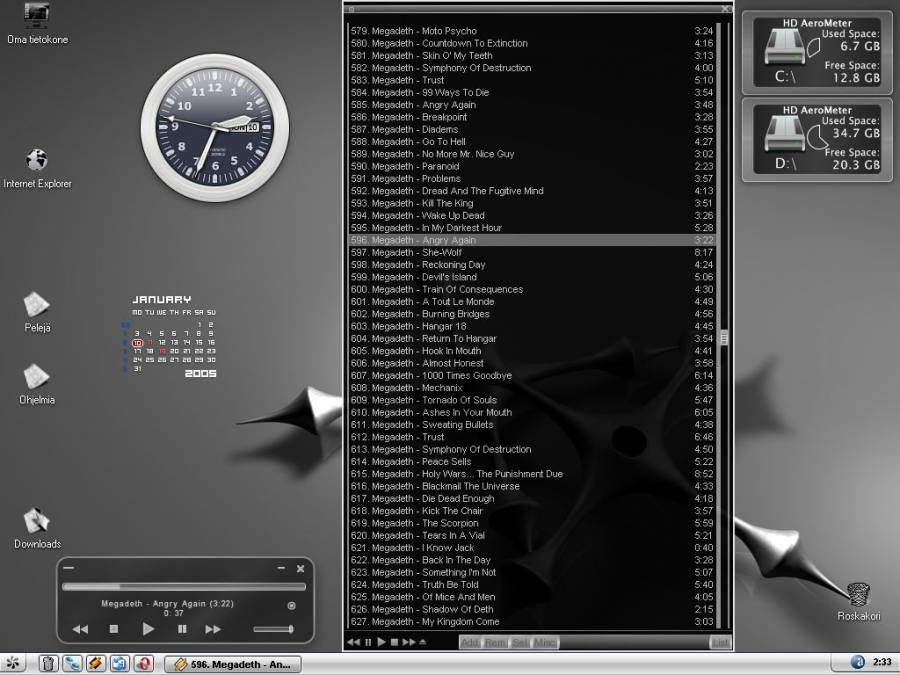
Task: Click the Rem button in playlist
Action: click(495, 642)
